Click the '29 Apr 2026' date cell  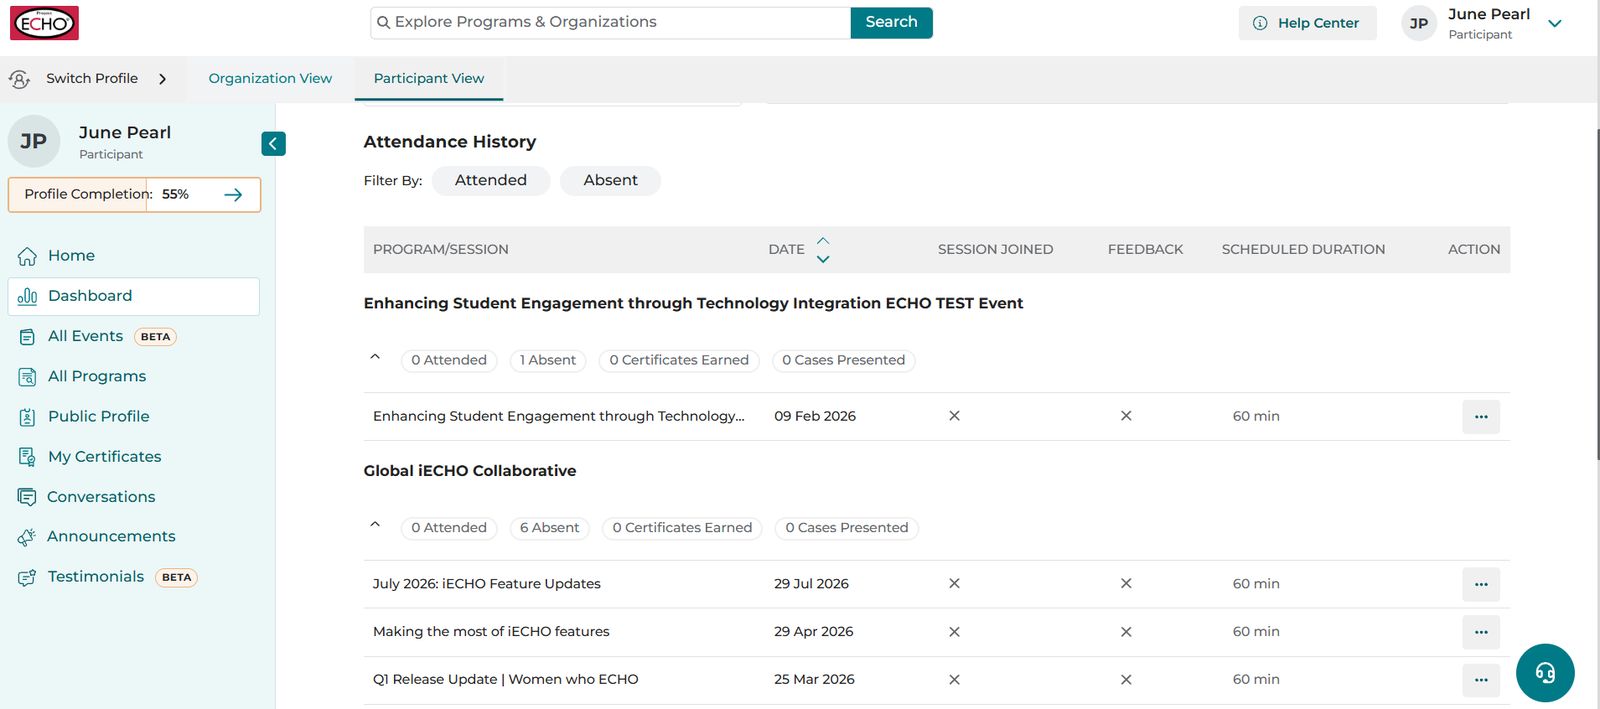814,632
